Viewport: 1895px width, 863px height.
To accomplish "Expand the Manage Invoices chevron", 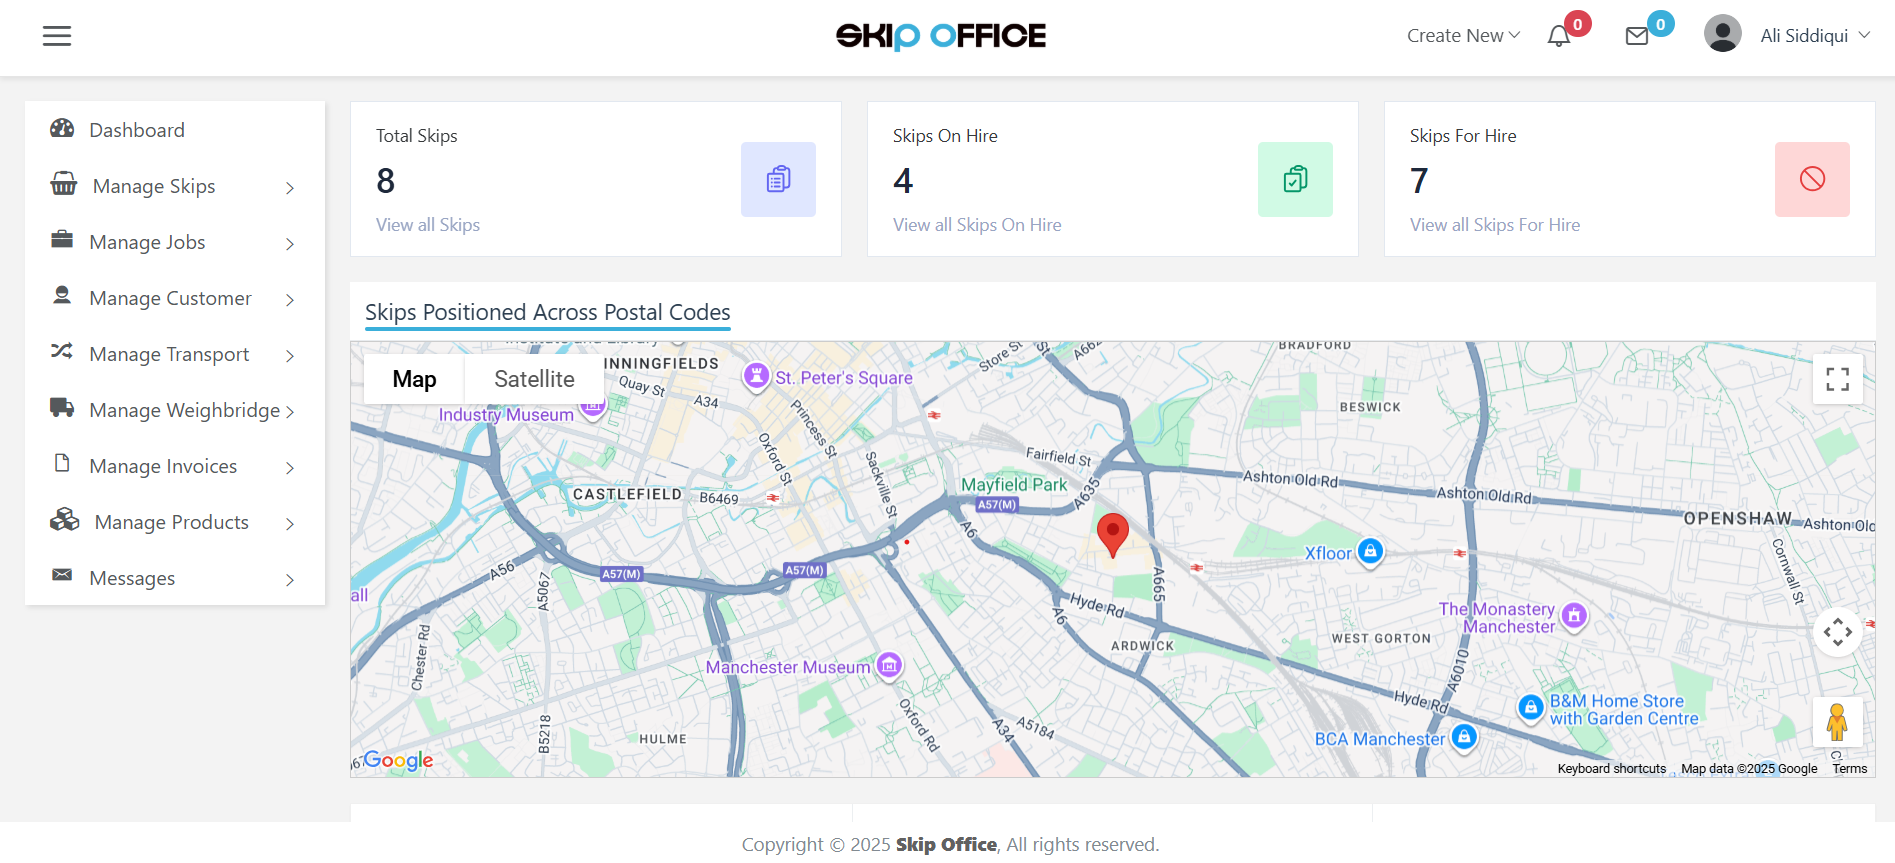I will tap(290, 468).
